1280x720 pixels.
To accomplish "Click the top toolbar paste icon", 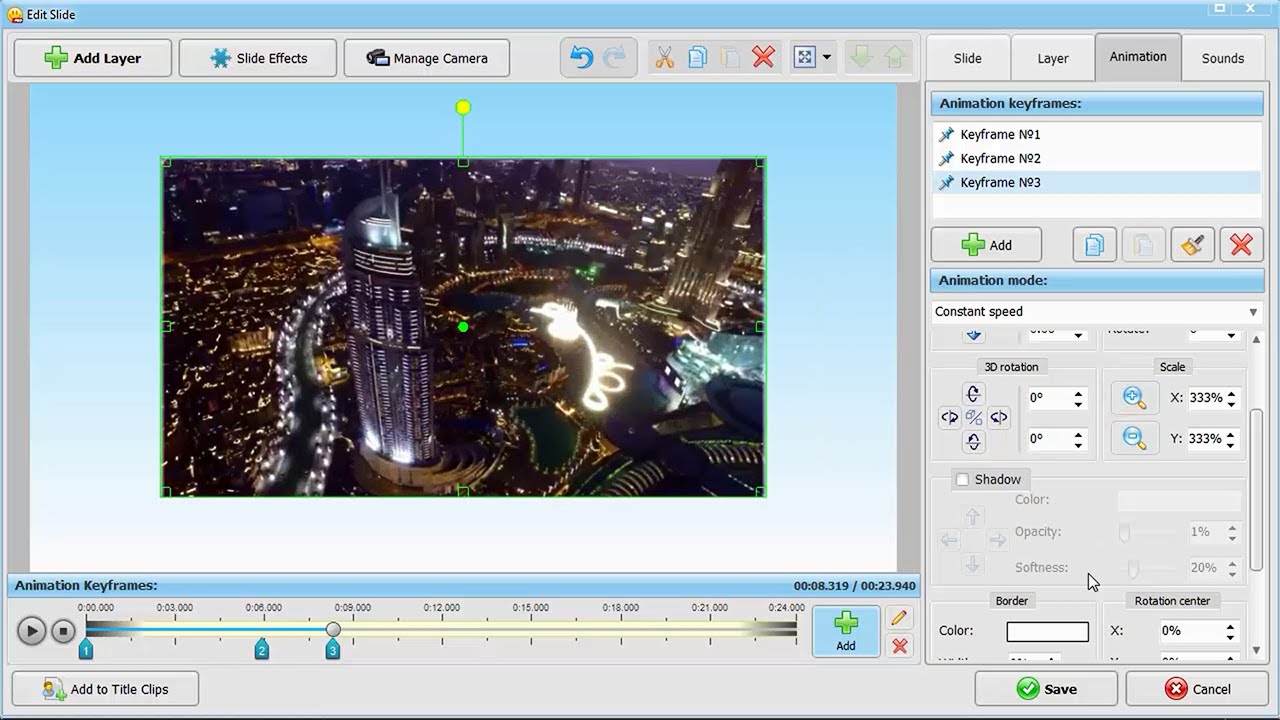I will pos(730,58).
